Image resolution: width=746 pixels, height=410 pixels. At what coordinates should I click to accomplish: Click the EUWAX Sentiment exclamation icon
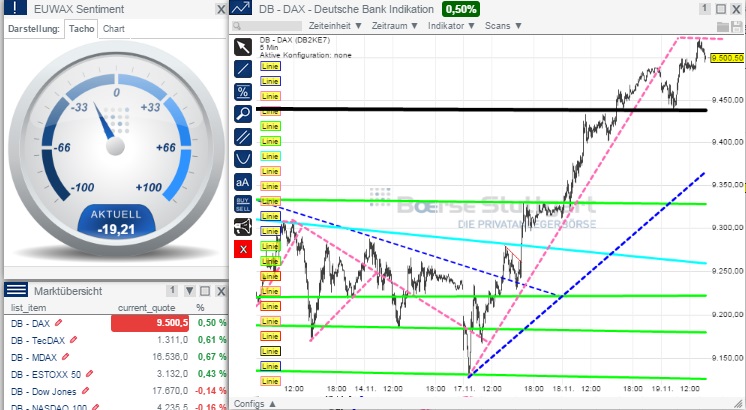[15, 8]
